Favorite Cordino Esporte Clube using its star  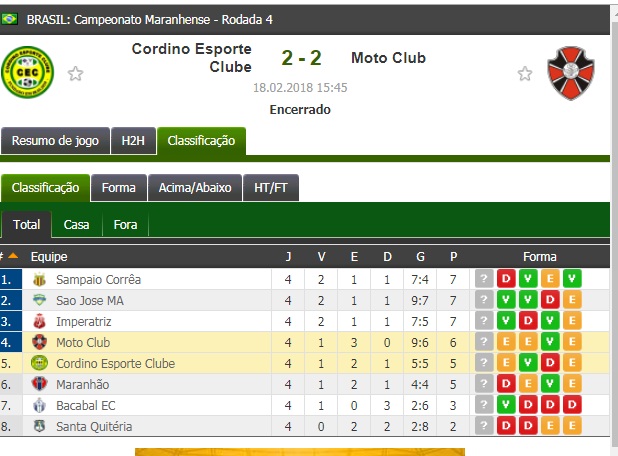[75, 74]
